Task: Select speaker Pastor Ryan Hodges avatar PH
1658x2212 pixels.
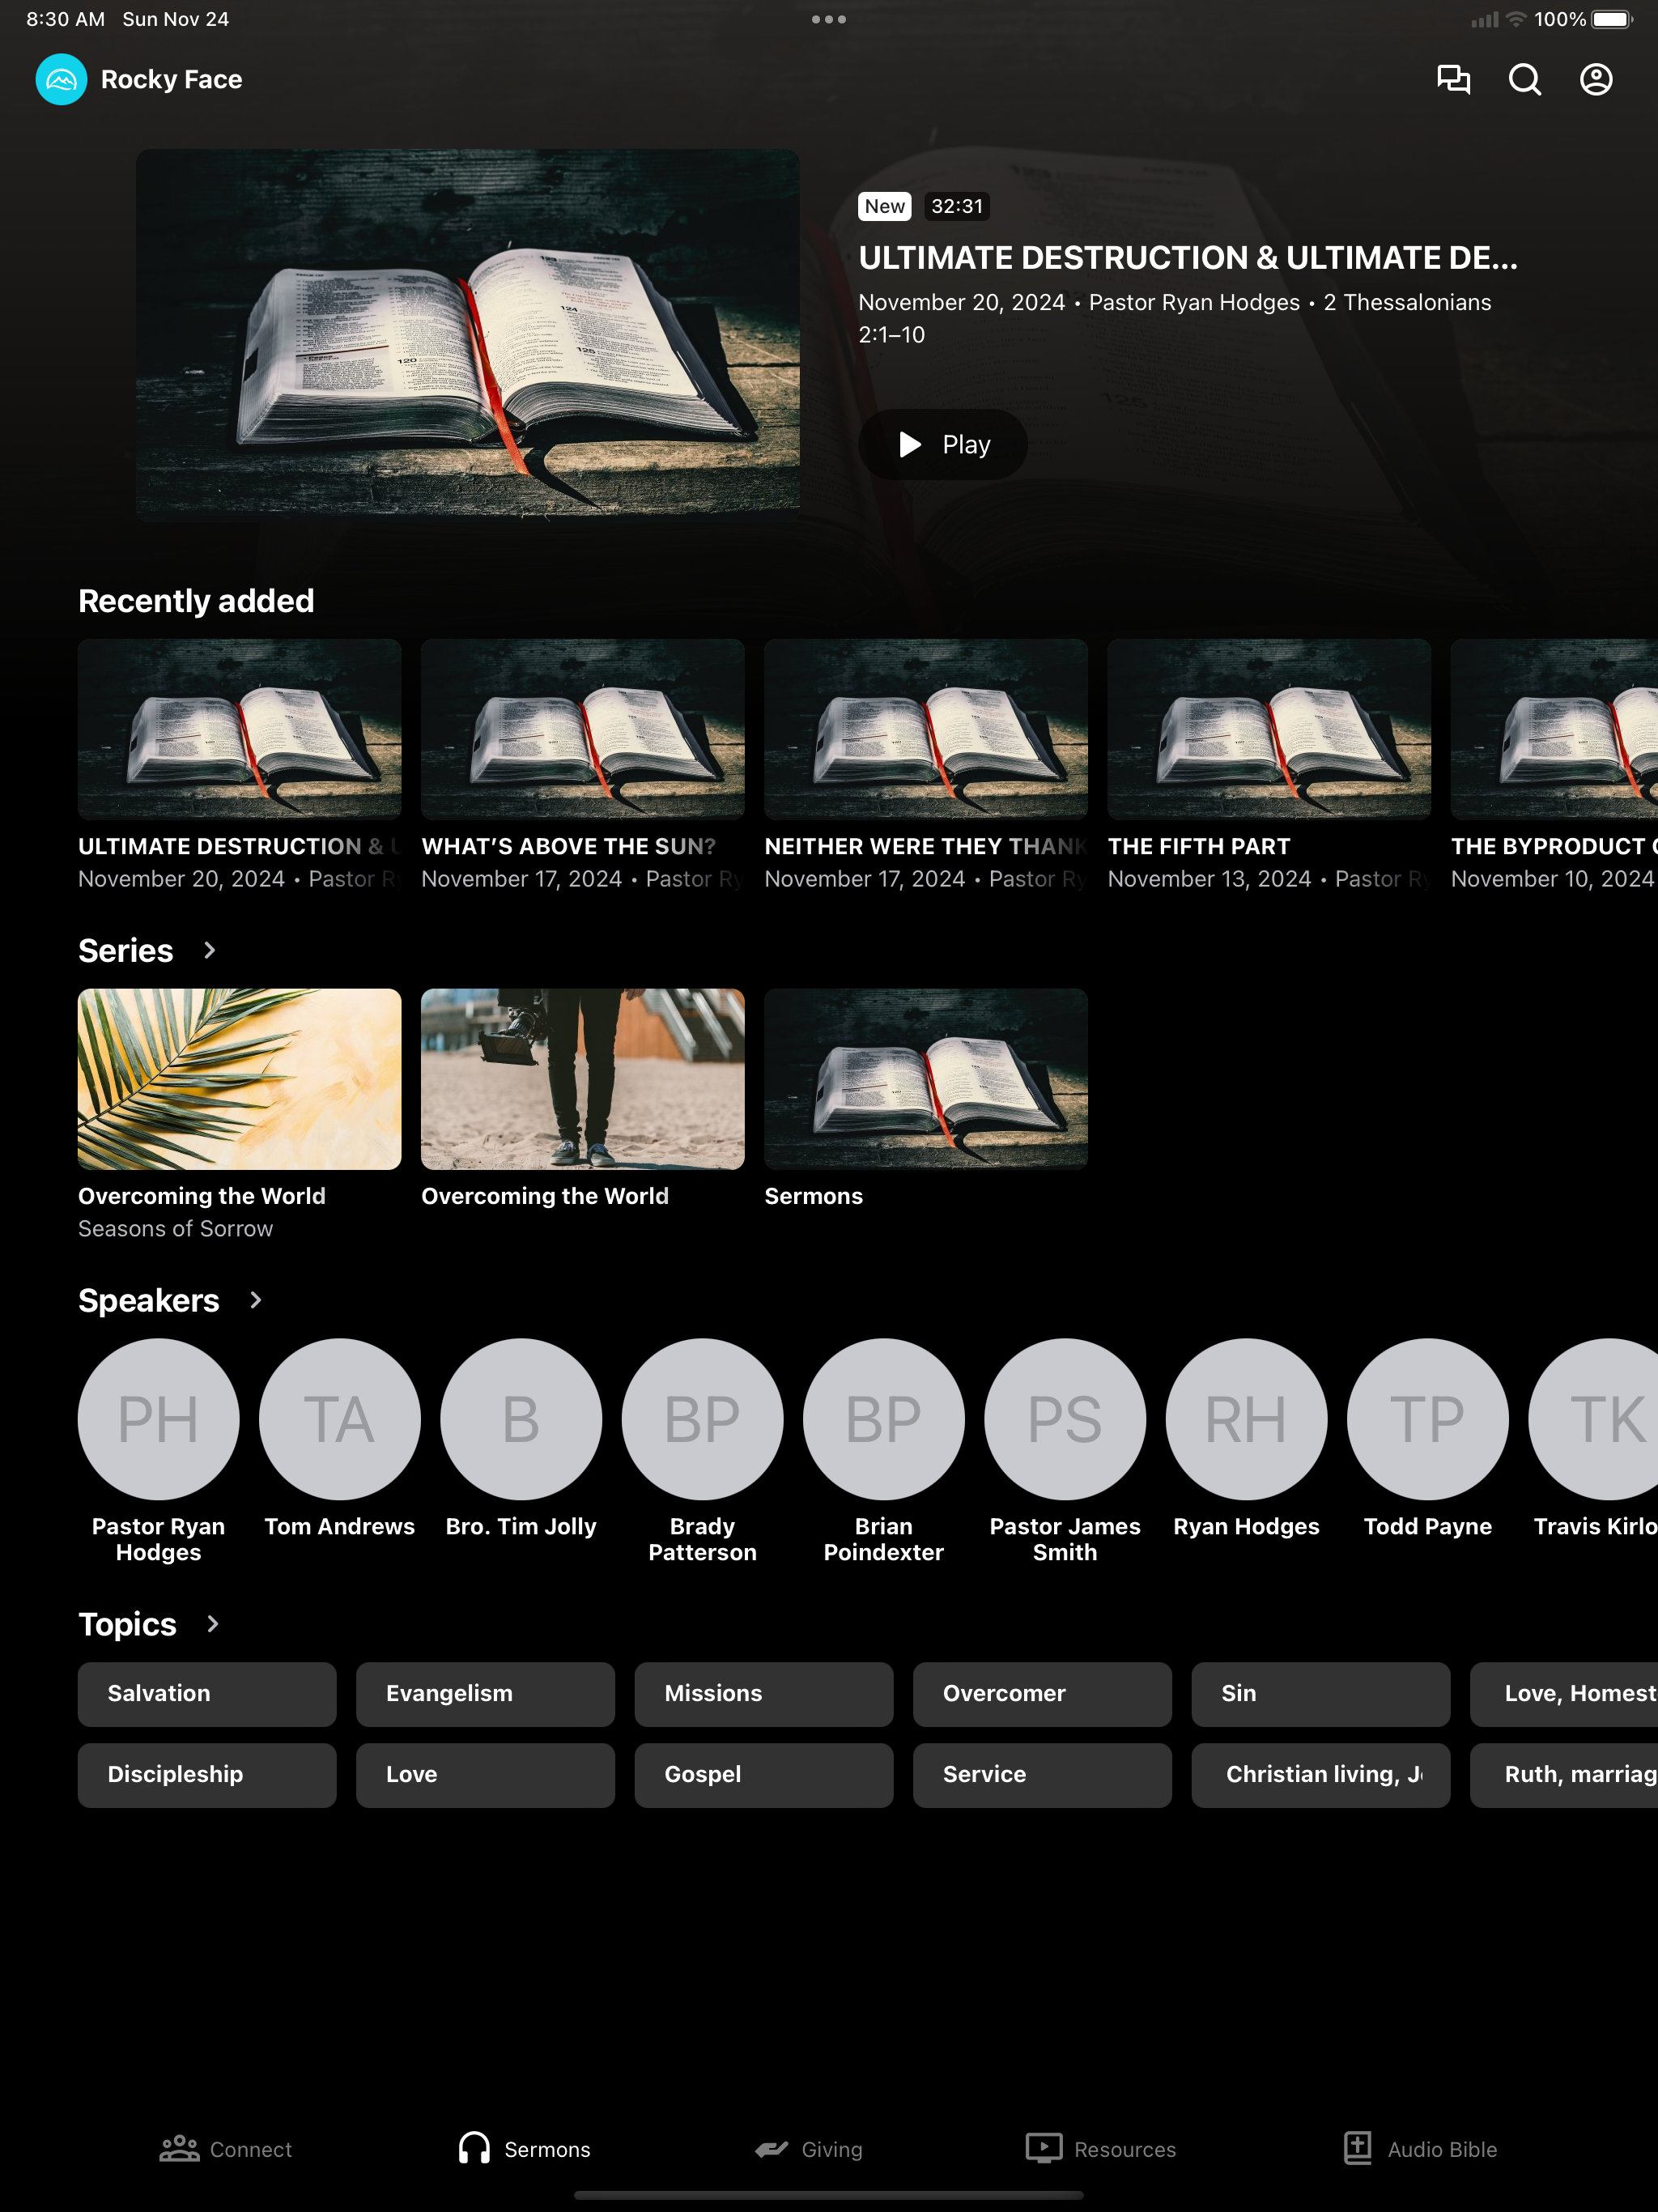Action: pos(159,1419)
